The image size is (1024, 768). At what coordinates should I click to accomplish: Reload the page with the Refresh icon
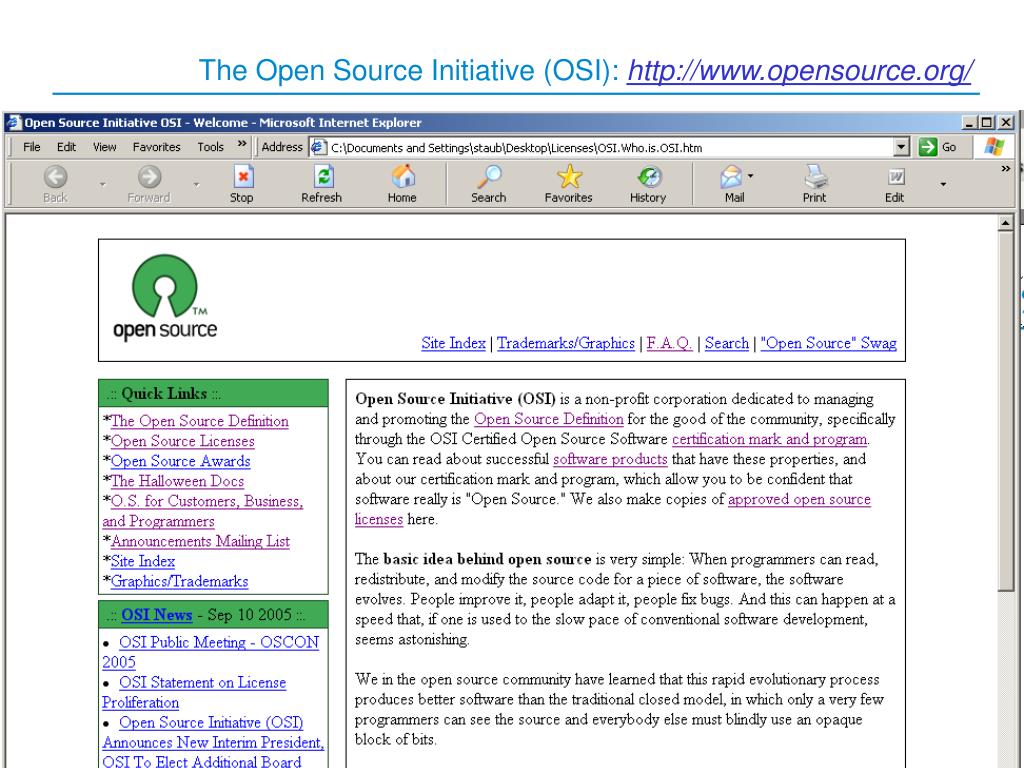coord(323,177)
